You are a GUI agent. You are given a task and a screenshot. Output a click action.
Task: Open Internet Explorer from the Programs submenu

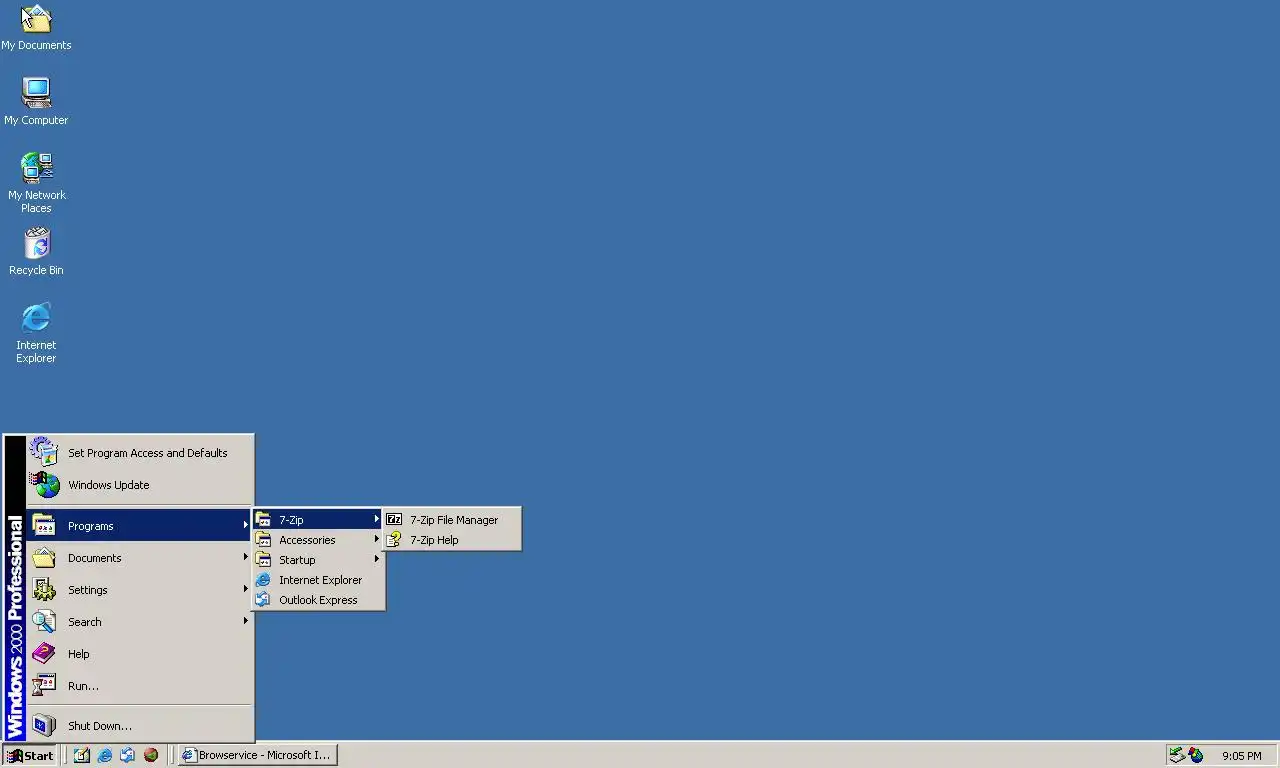(x=318, y=580)
